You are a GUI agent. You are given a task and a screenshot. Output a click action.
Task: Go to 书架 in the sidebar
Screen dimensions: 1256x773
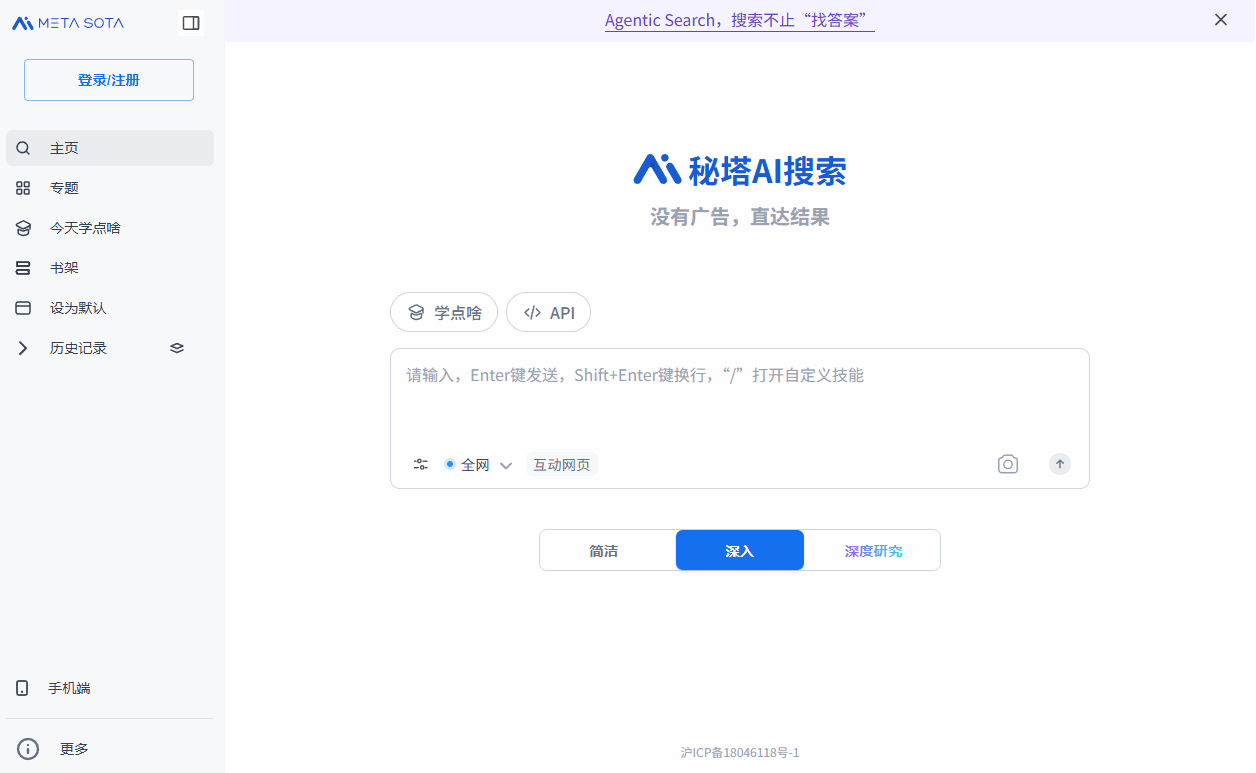pos(64,268)
